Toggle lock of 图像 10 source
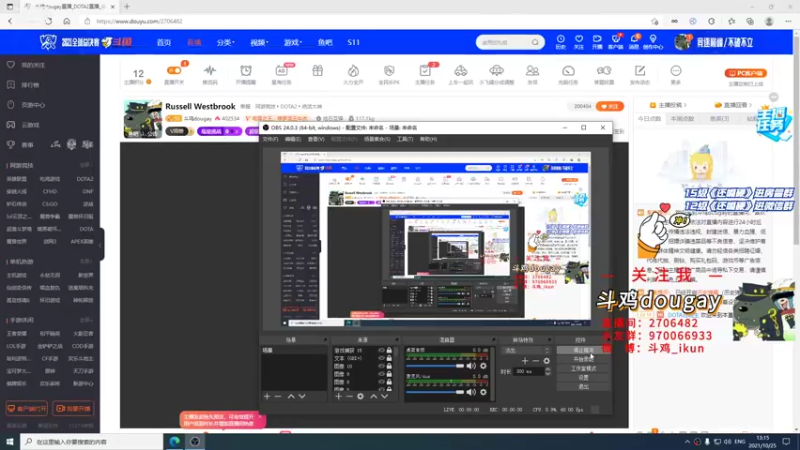This screenshot has width=800, height=450. coord(389,366)
